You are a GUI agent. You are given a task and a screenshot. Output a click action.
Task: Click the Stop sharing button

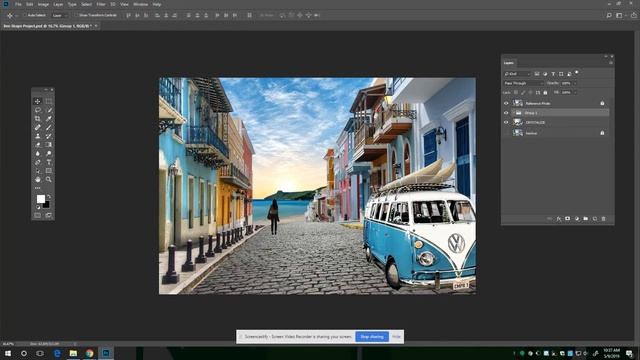(372, 337)
